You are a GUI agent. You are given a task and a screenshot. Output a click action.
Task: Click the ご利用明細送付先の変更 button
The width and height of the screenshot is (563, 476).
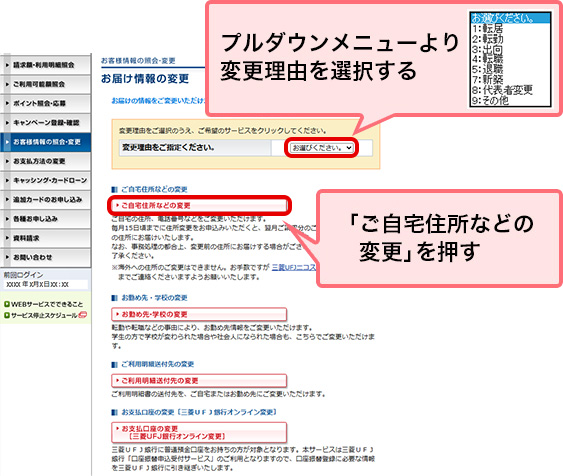click(x=199, y=381)
